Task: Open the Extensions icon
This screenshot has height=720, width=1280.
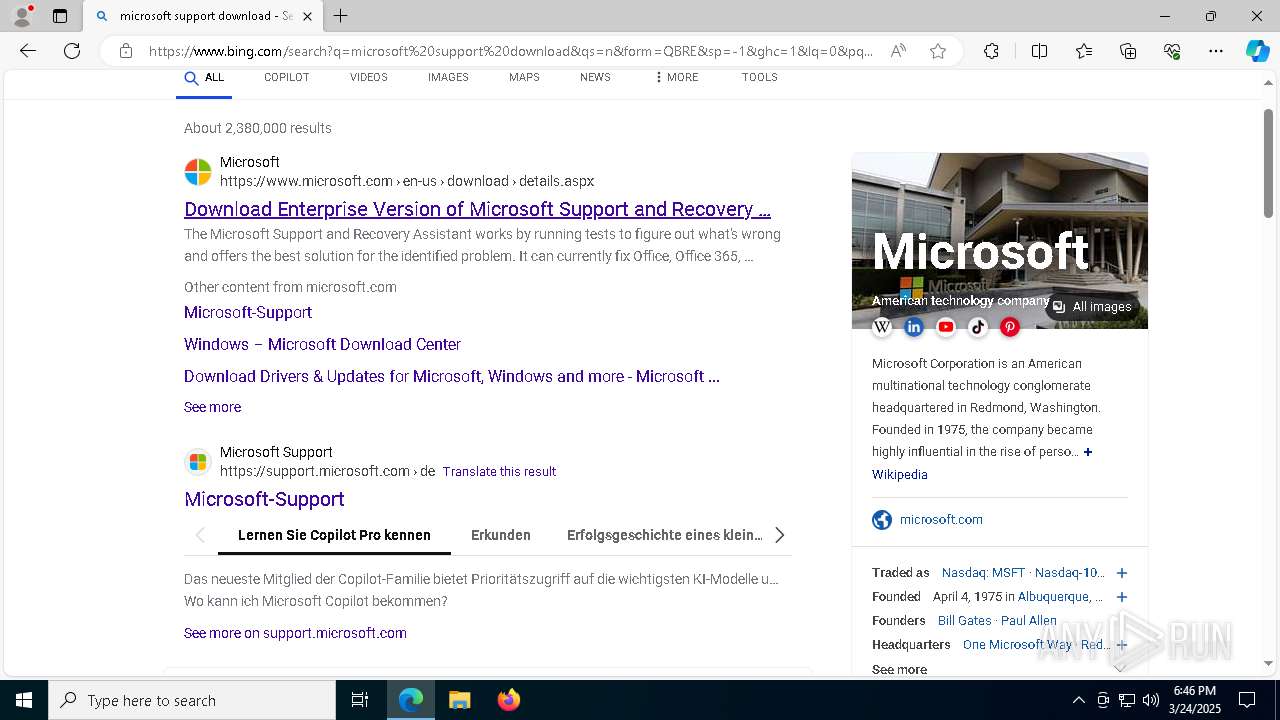Action: pyautogui.click(x=991, y=51)
